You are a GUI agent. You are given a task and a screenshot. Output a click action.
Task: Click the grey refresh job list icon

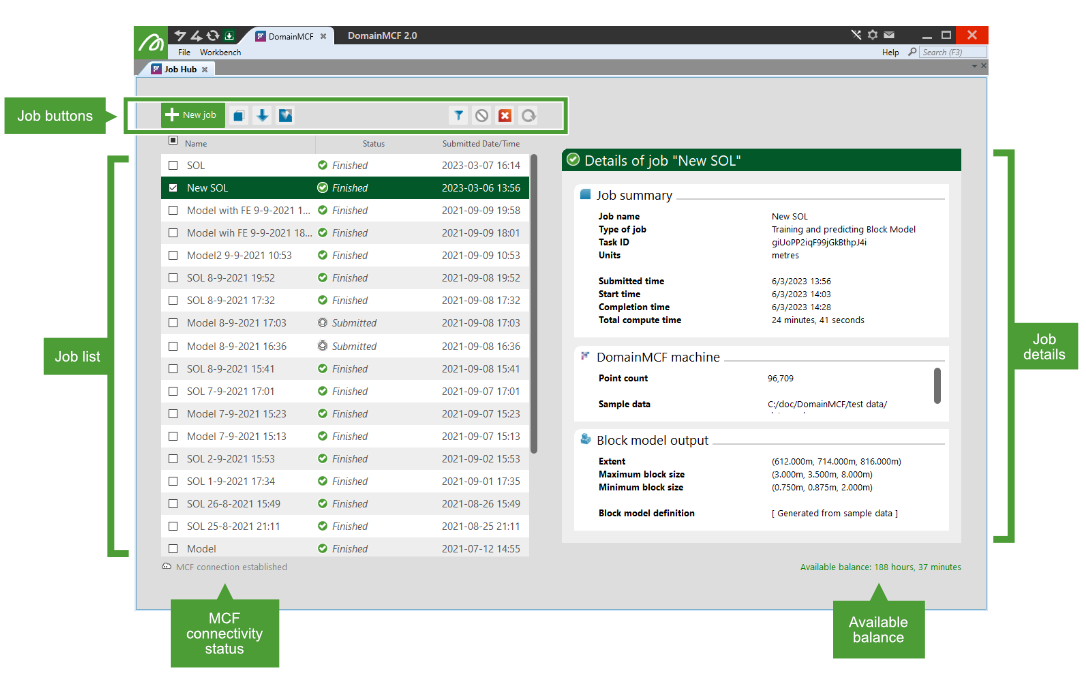528,116
